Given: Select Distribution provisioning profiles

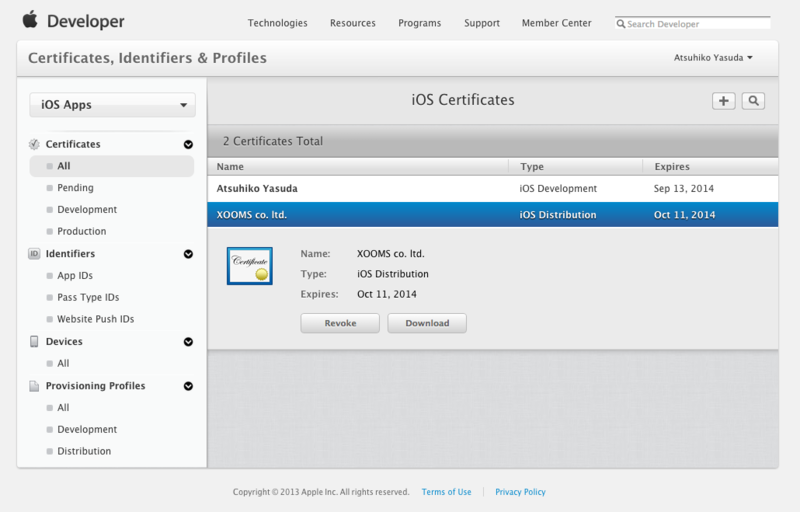Looking at the screenshot, I should tap(84, 451).
